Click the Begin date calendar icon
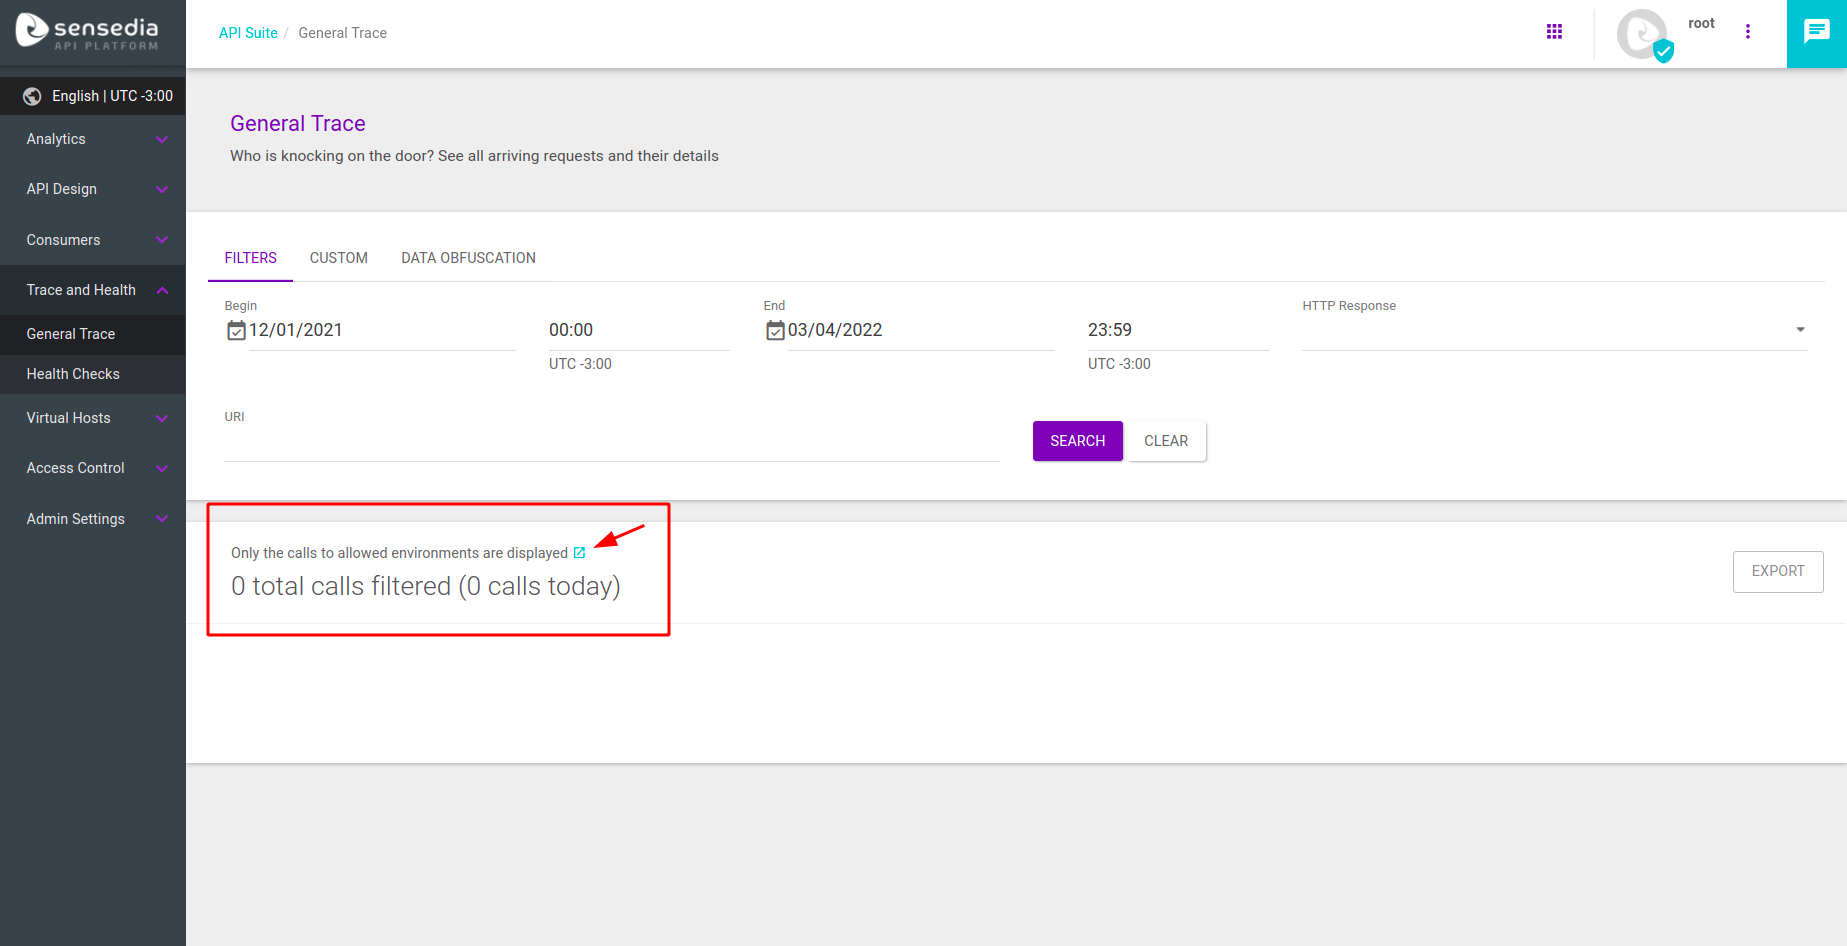Screen dimensions: 1847x946 [236, 331]
